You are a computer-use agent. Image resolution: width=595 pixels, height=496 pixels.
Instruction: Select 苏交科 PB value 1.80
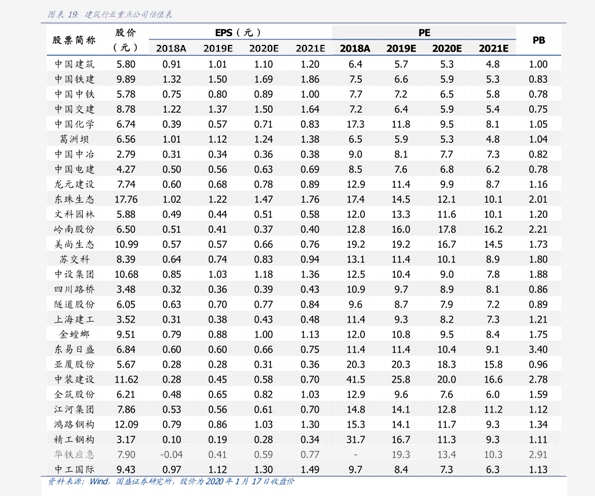538,259
